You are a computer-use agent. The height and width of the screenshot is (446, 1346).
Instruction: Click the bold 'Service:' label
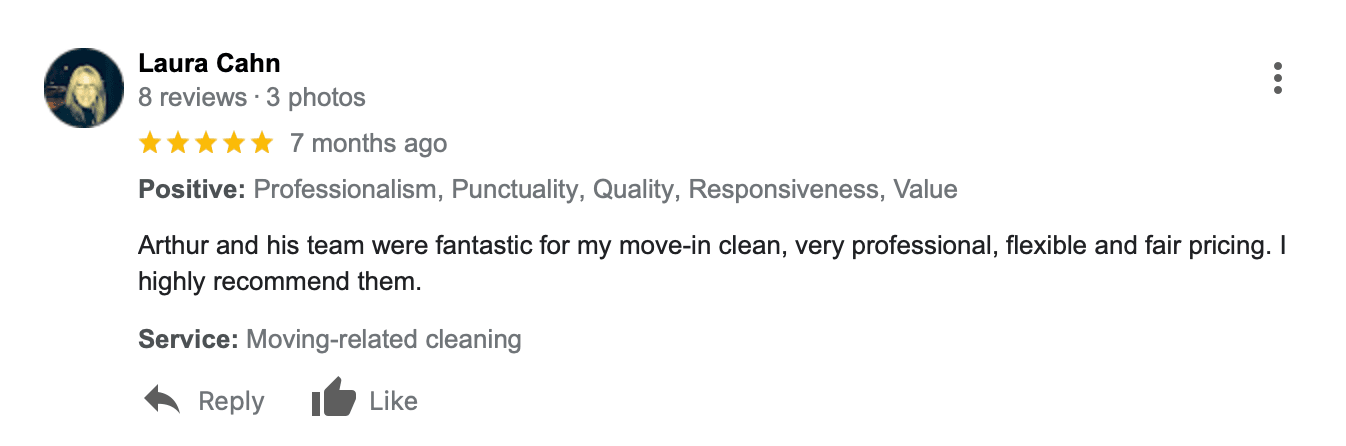point(188,340)
